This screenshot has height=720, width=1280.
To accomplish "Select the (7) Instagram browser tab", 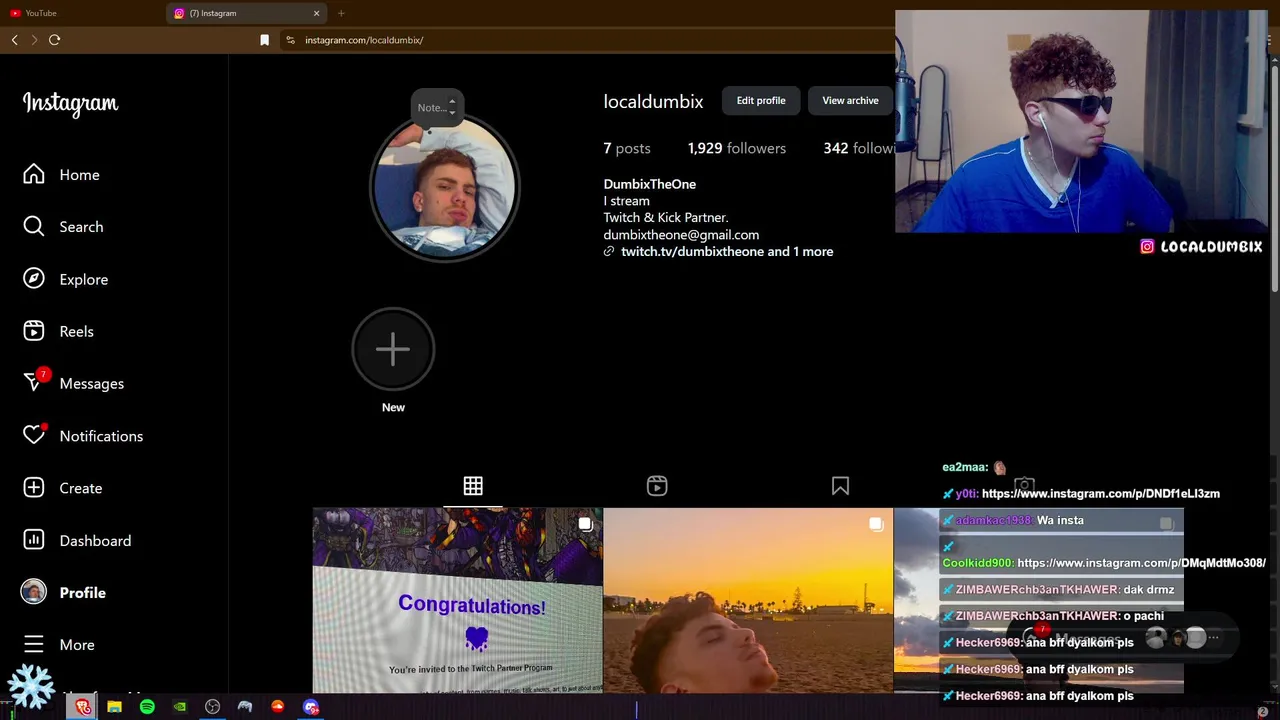I will pyautogui.click(x=246, y=13).
